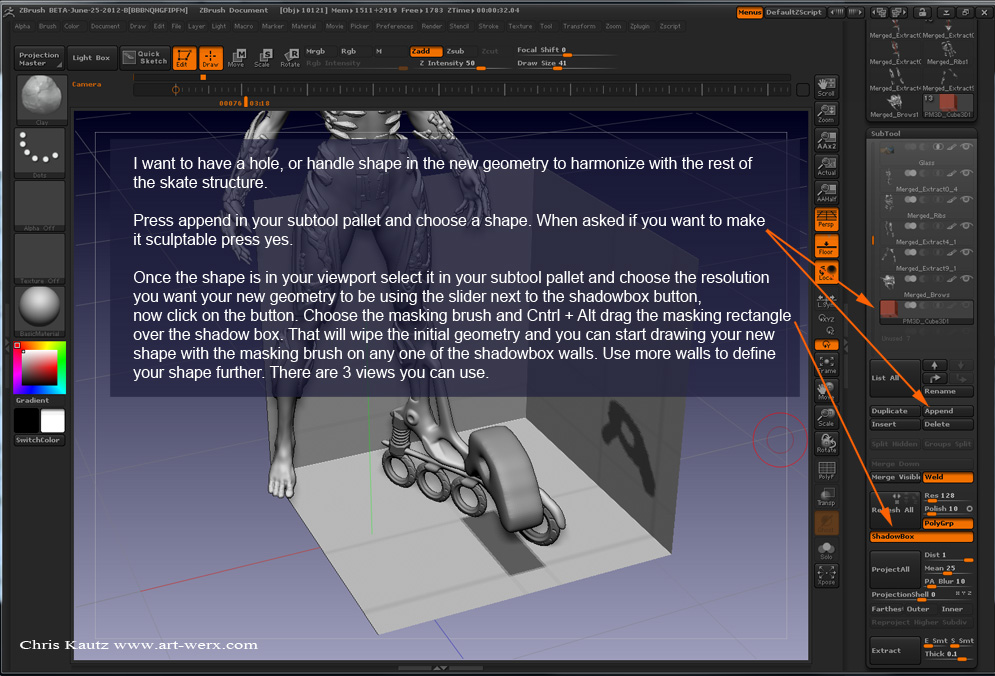Click the AAHalf antialiased half-size icon
The image size is (995, 676).
[x=826, y=192]
